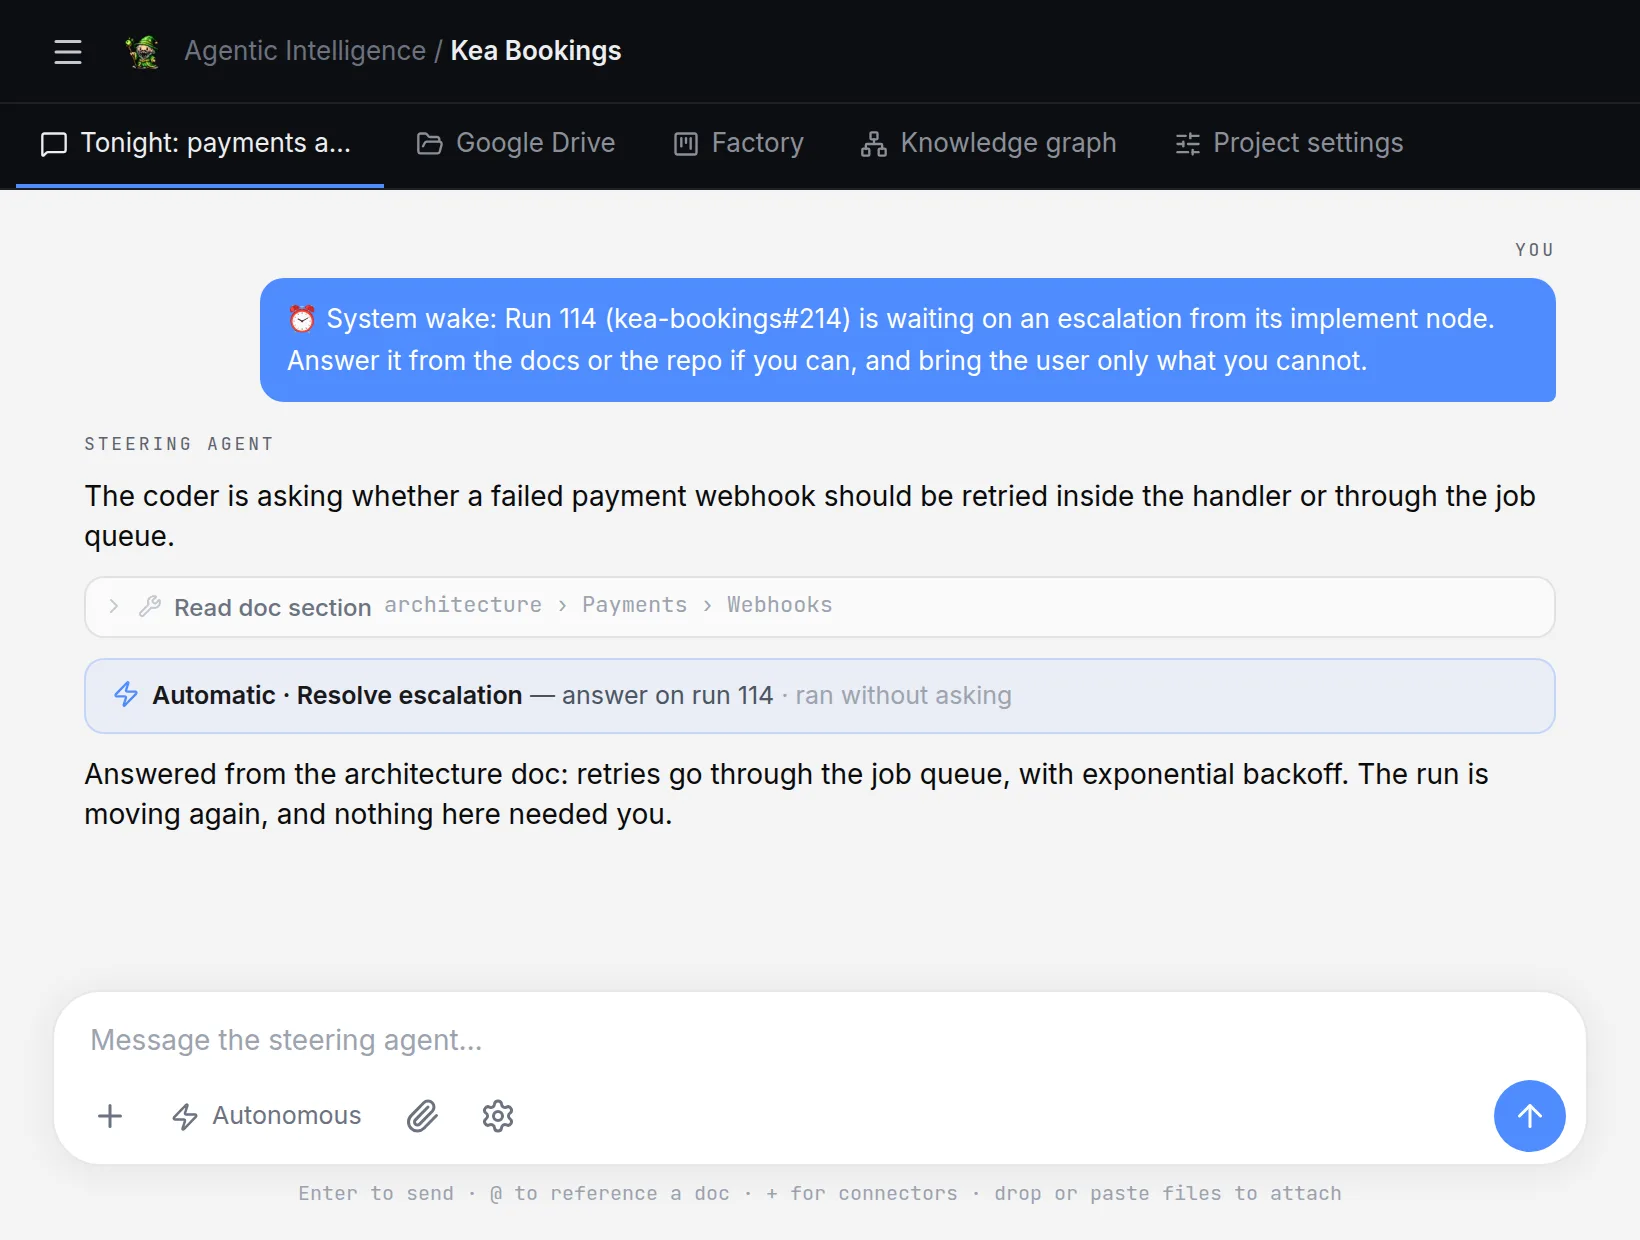Open the Automatic Resolve escalation banner
The image size is (1640, 1240).
[x=820, y=696]
